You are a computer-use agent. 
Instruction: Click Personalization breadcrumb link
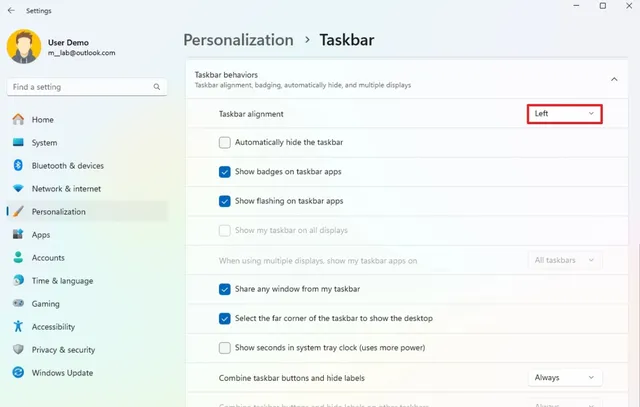(238, 40)
